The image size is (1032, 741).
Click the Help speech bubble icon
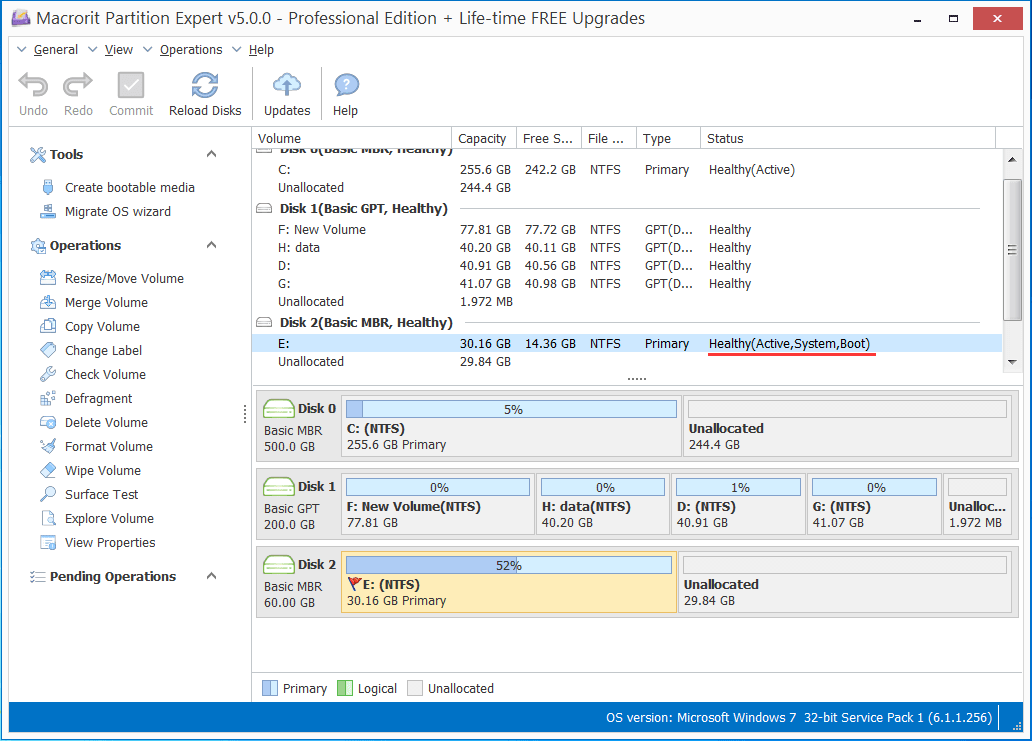346,85
